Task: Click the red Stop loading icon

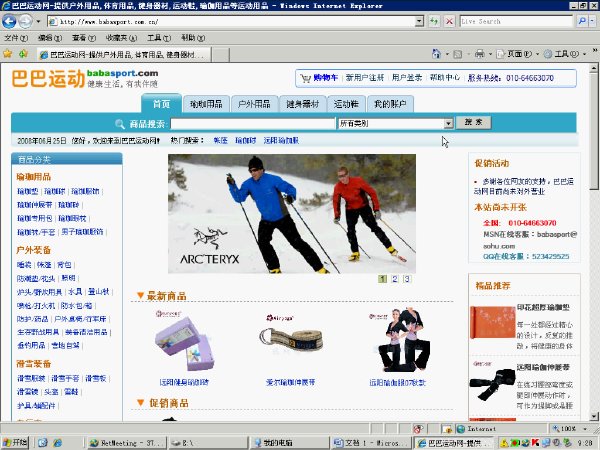Action: 449,21
